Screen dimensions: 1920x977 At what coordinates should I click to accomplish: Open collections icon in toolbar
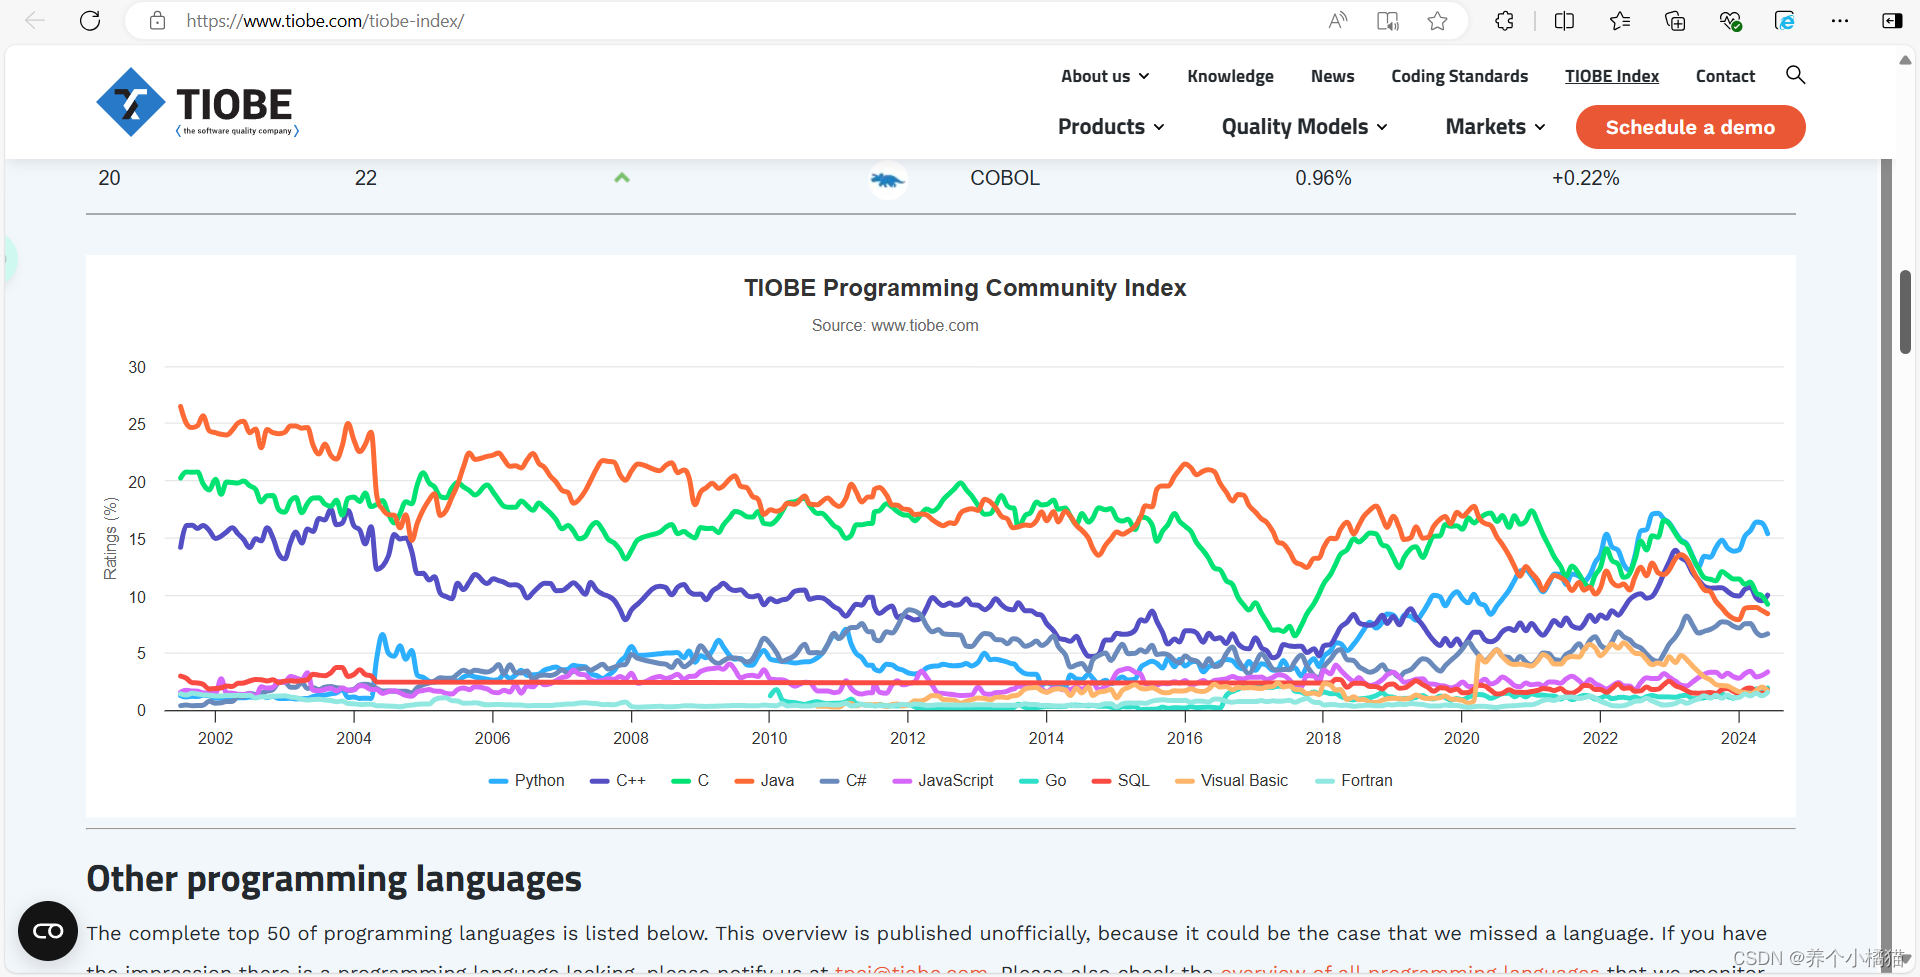tap(1675, 21)
